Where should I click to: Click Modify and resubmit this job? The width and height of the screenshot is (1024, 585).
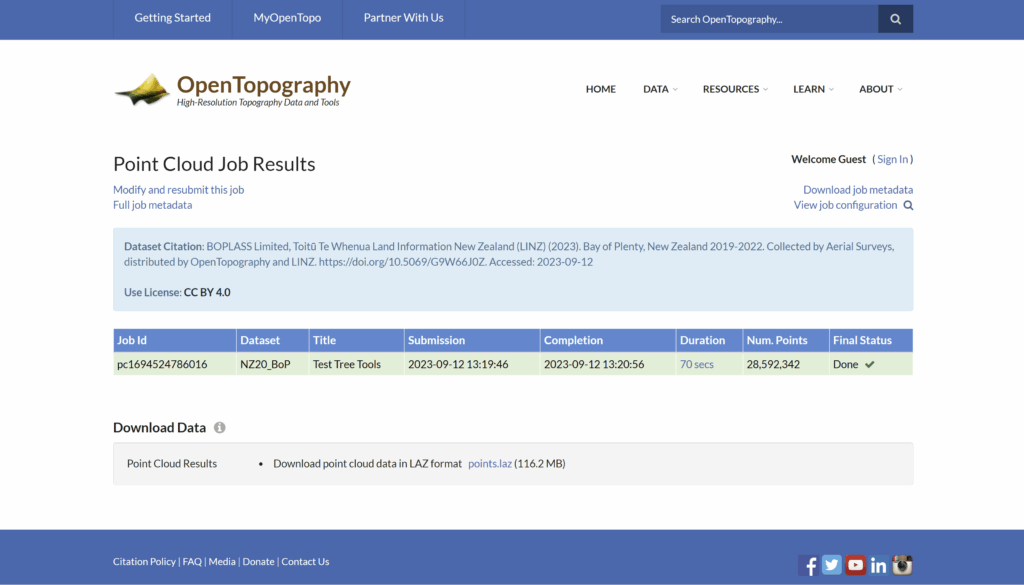pyautogui.click(x=178, y=190)
